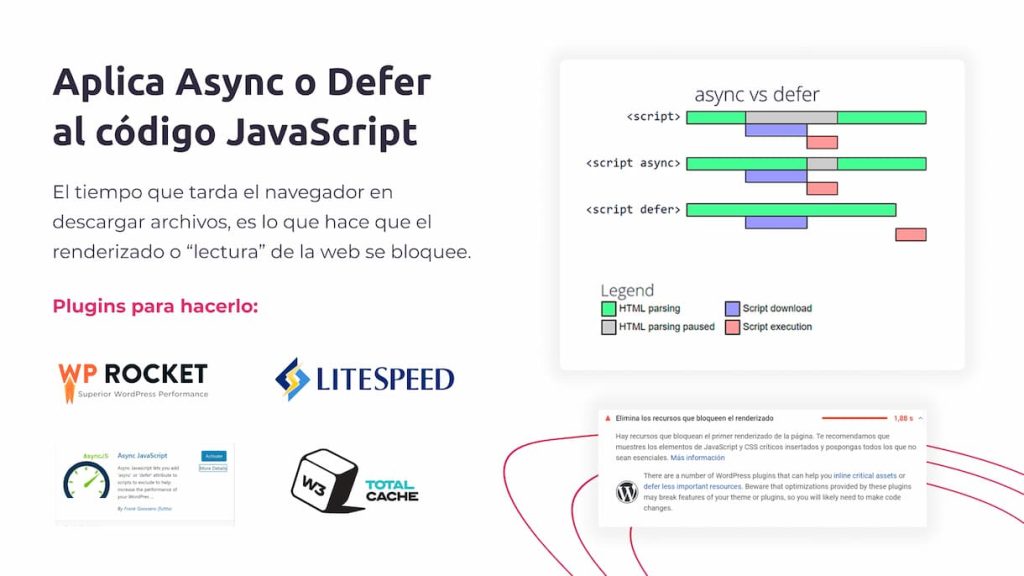The width and height of the screenshot is (1024, 576).
Task: Select the blue Script download legend swatch
Action: coord(732,309)
